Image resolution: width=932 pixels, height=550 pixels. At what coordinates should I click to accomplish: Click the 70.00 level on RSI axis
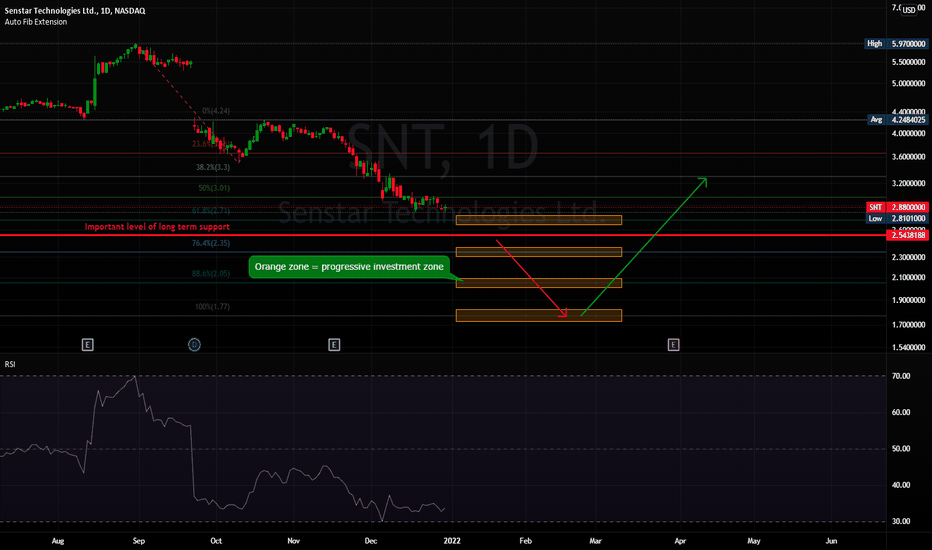pyautogui.click(x=901, y=376)
